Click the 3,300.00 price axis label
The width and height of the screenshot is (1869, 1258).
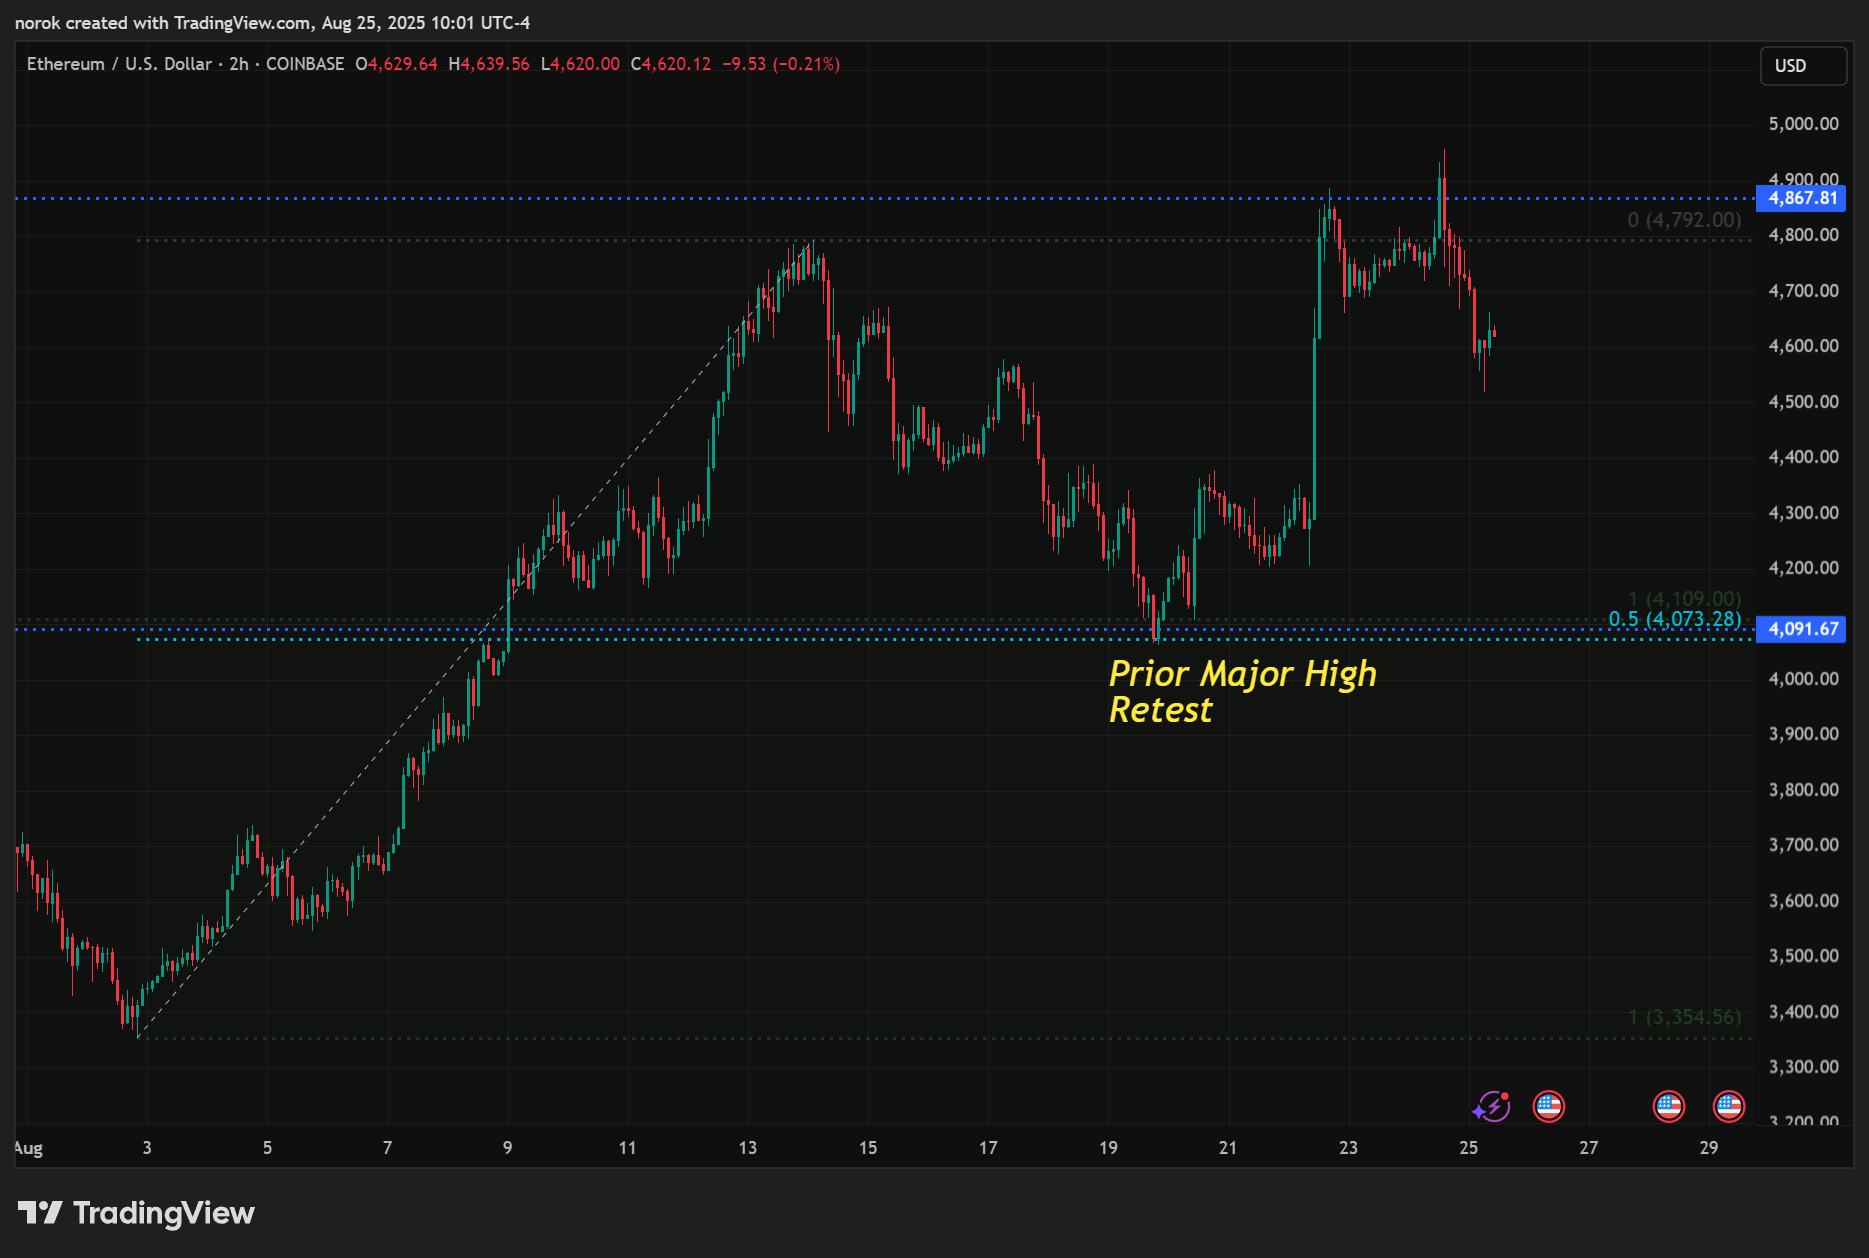tap(1803, 1067)
